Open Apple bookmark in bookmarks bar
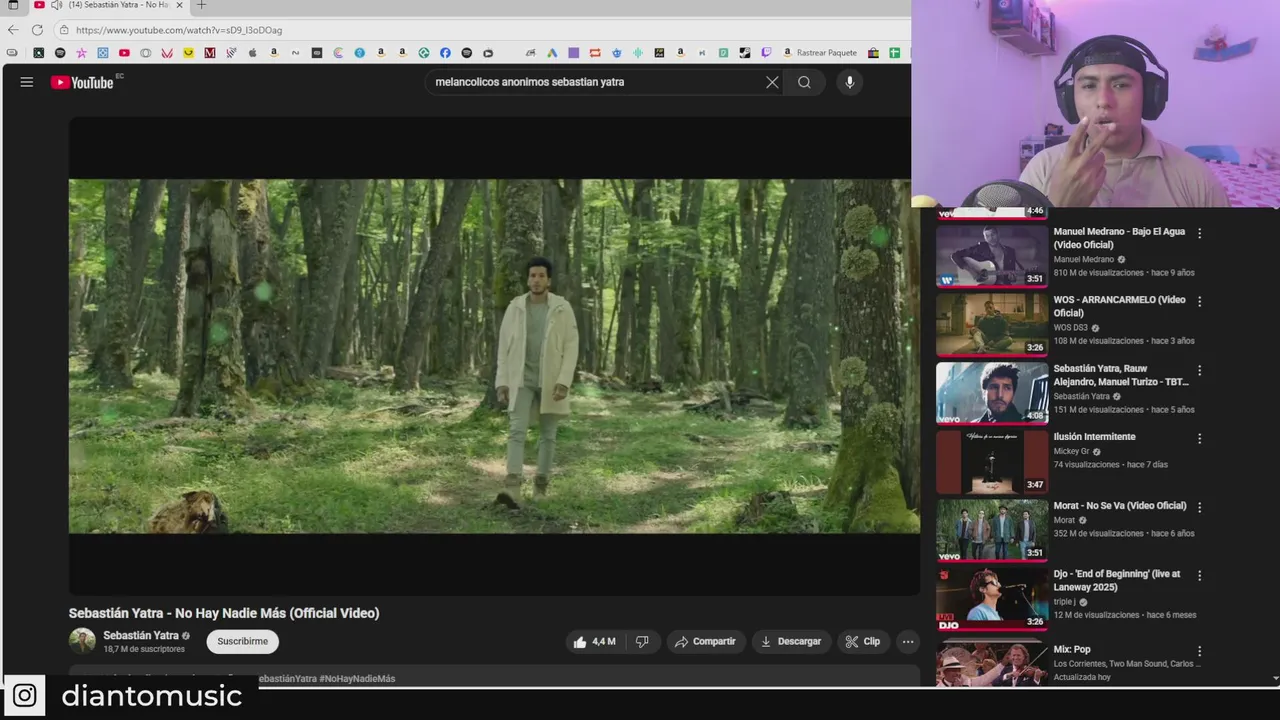 tap(252, 53)
